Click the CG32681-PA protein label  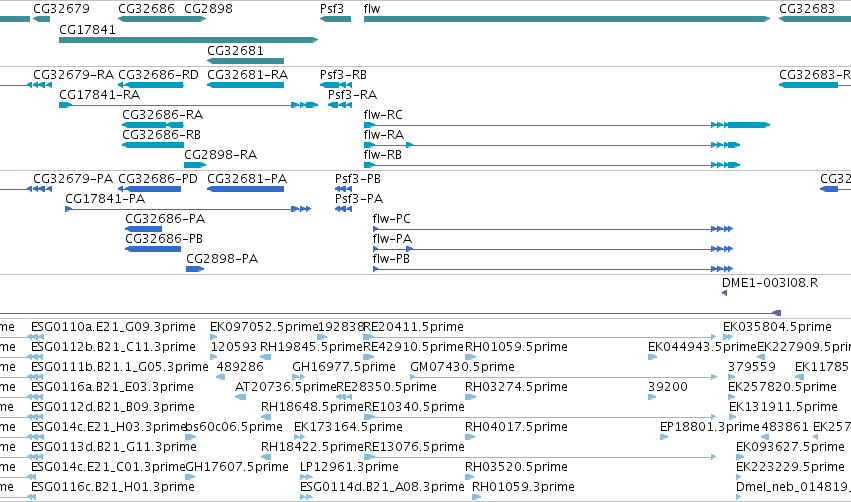click(247, 179)
